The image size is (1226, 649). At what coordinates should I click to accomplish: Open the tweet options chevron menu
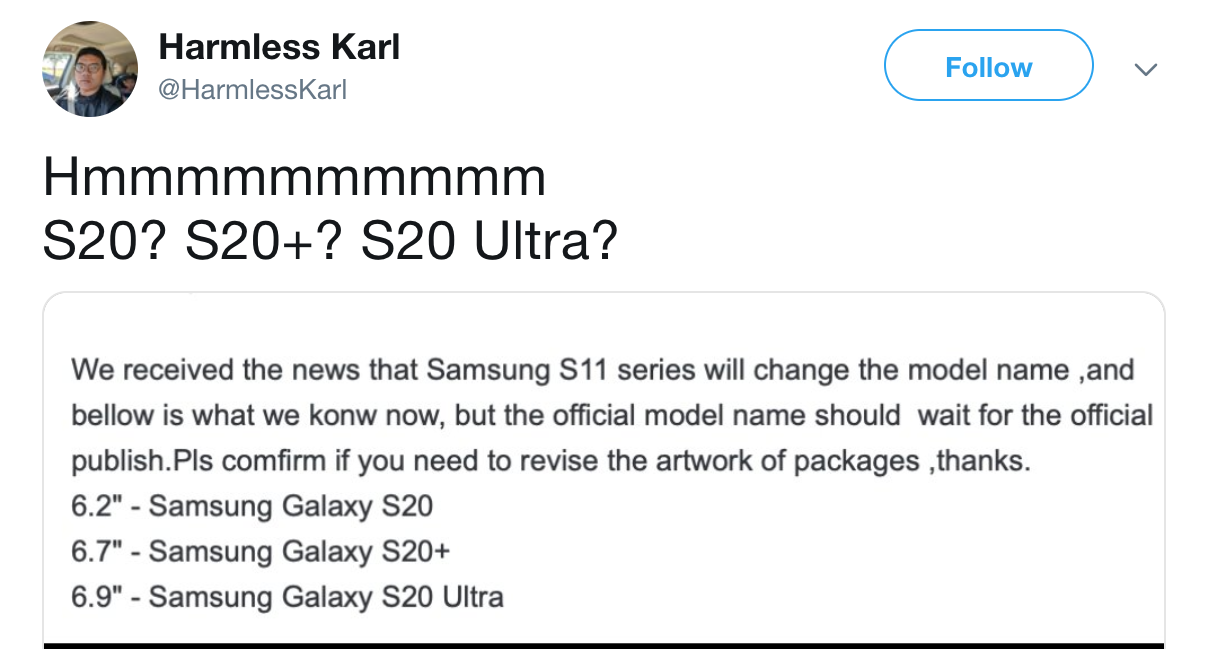(1146, 70)
